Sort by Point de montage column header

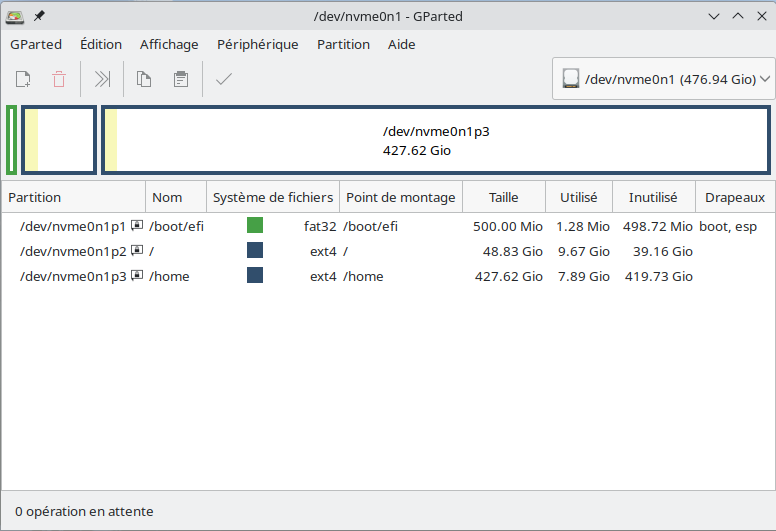pyautogui.click(x=401, y=197)
